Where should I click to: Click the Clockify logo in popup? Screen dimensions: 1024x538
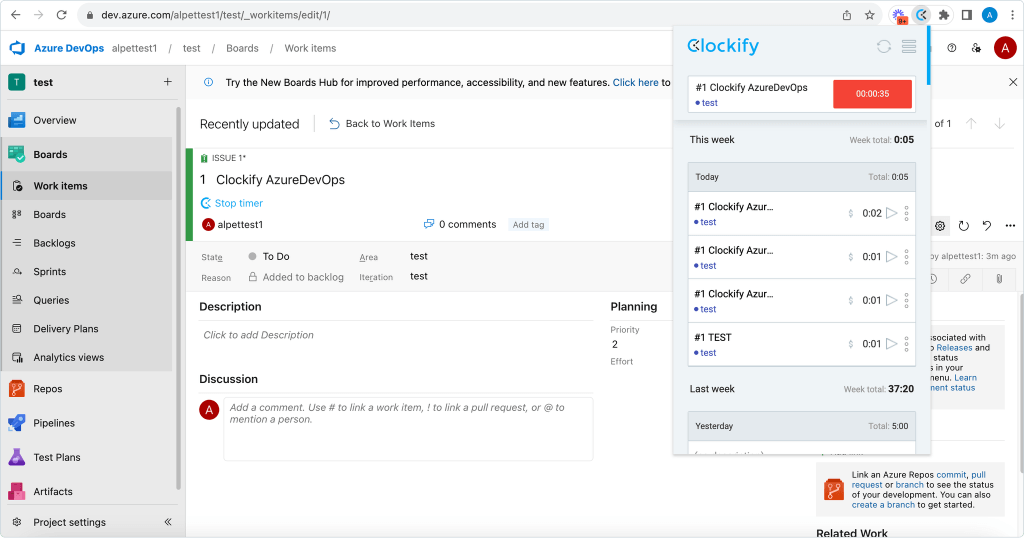(x=723, y=46)
